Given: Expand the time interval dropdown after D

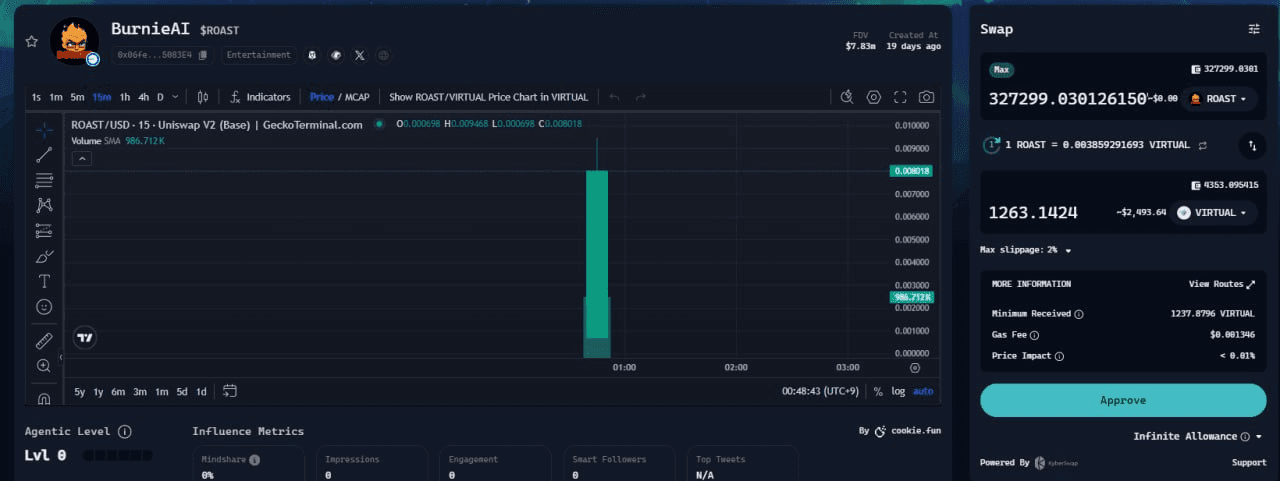Looking at the screenshot, I should pos(176,97).
